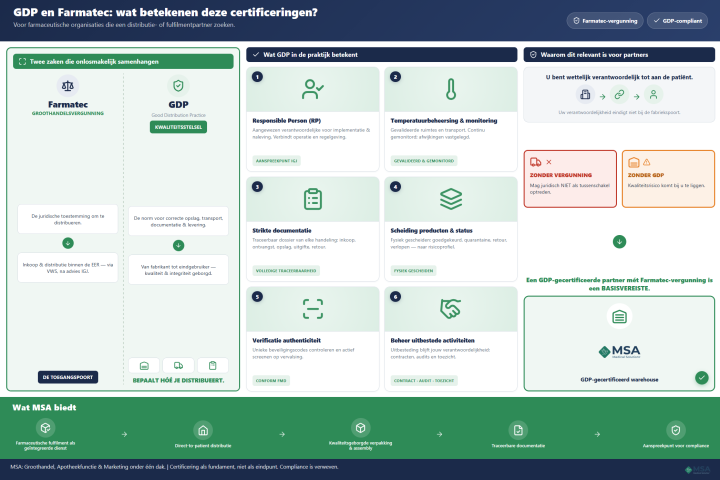720x480 pixels.
Task: Click the Wat GDP in de praktijk betekent header
Action: pos(382,55)
